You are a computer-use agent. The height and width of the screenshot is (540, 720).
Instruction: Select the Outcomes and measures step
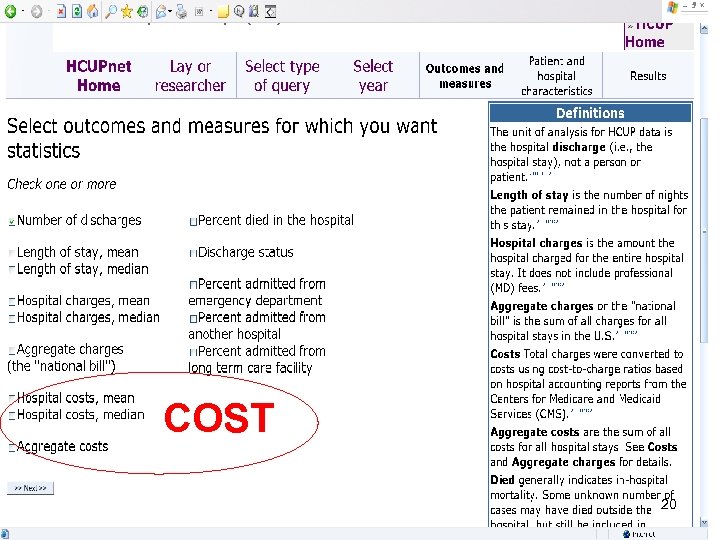pyautogui.click(x=465, y=76)
